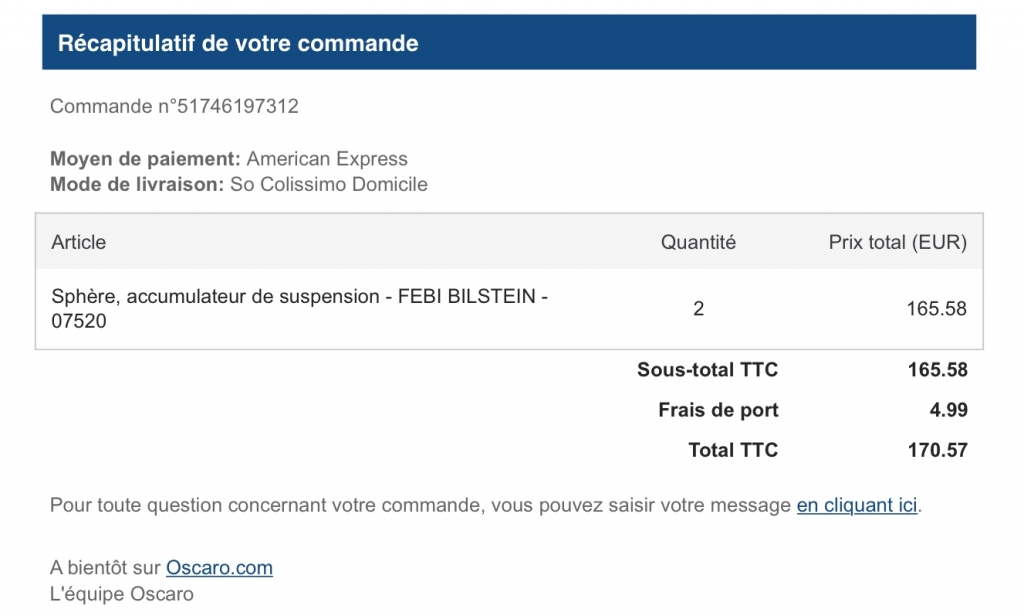
Task: Select the "American Express" payment text
Action: click(327, 159)
